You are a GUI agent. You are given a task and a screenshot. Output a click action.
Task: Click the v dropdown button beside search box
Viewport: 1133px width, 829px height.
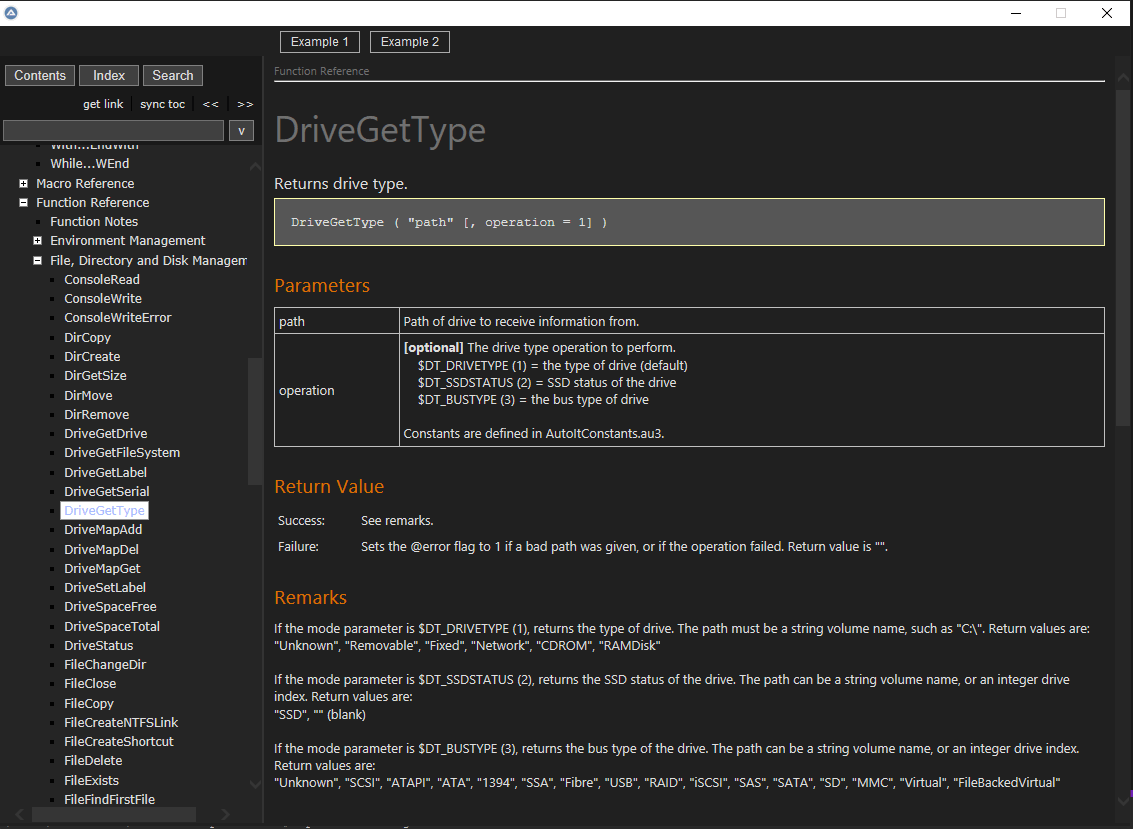point(241,131)
